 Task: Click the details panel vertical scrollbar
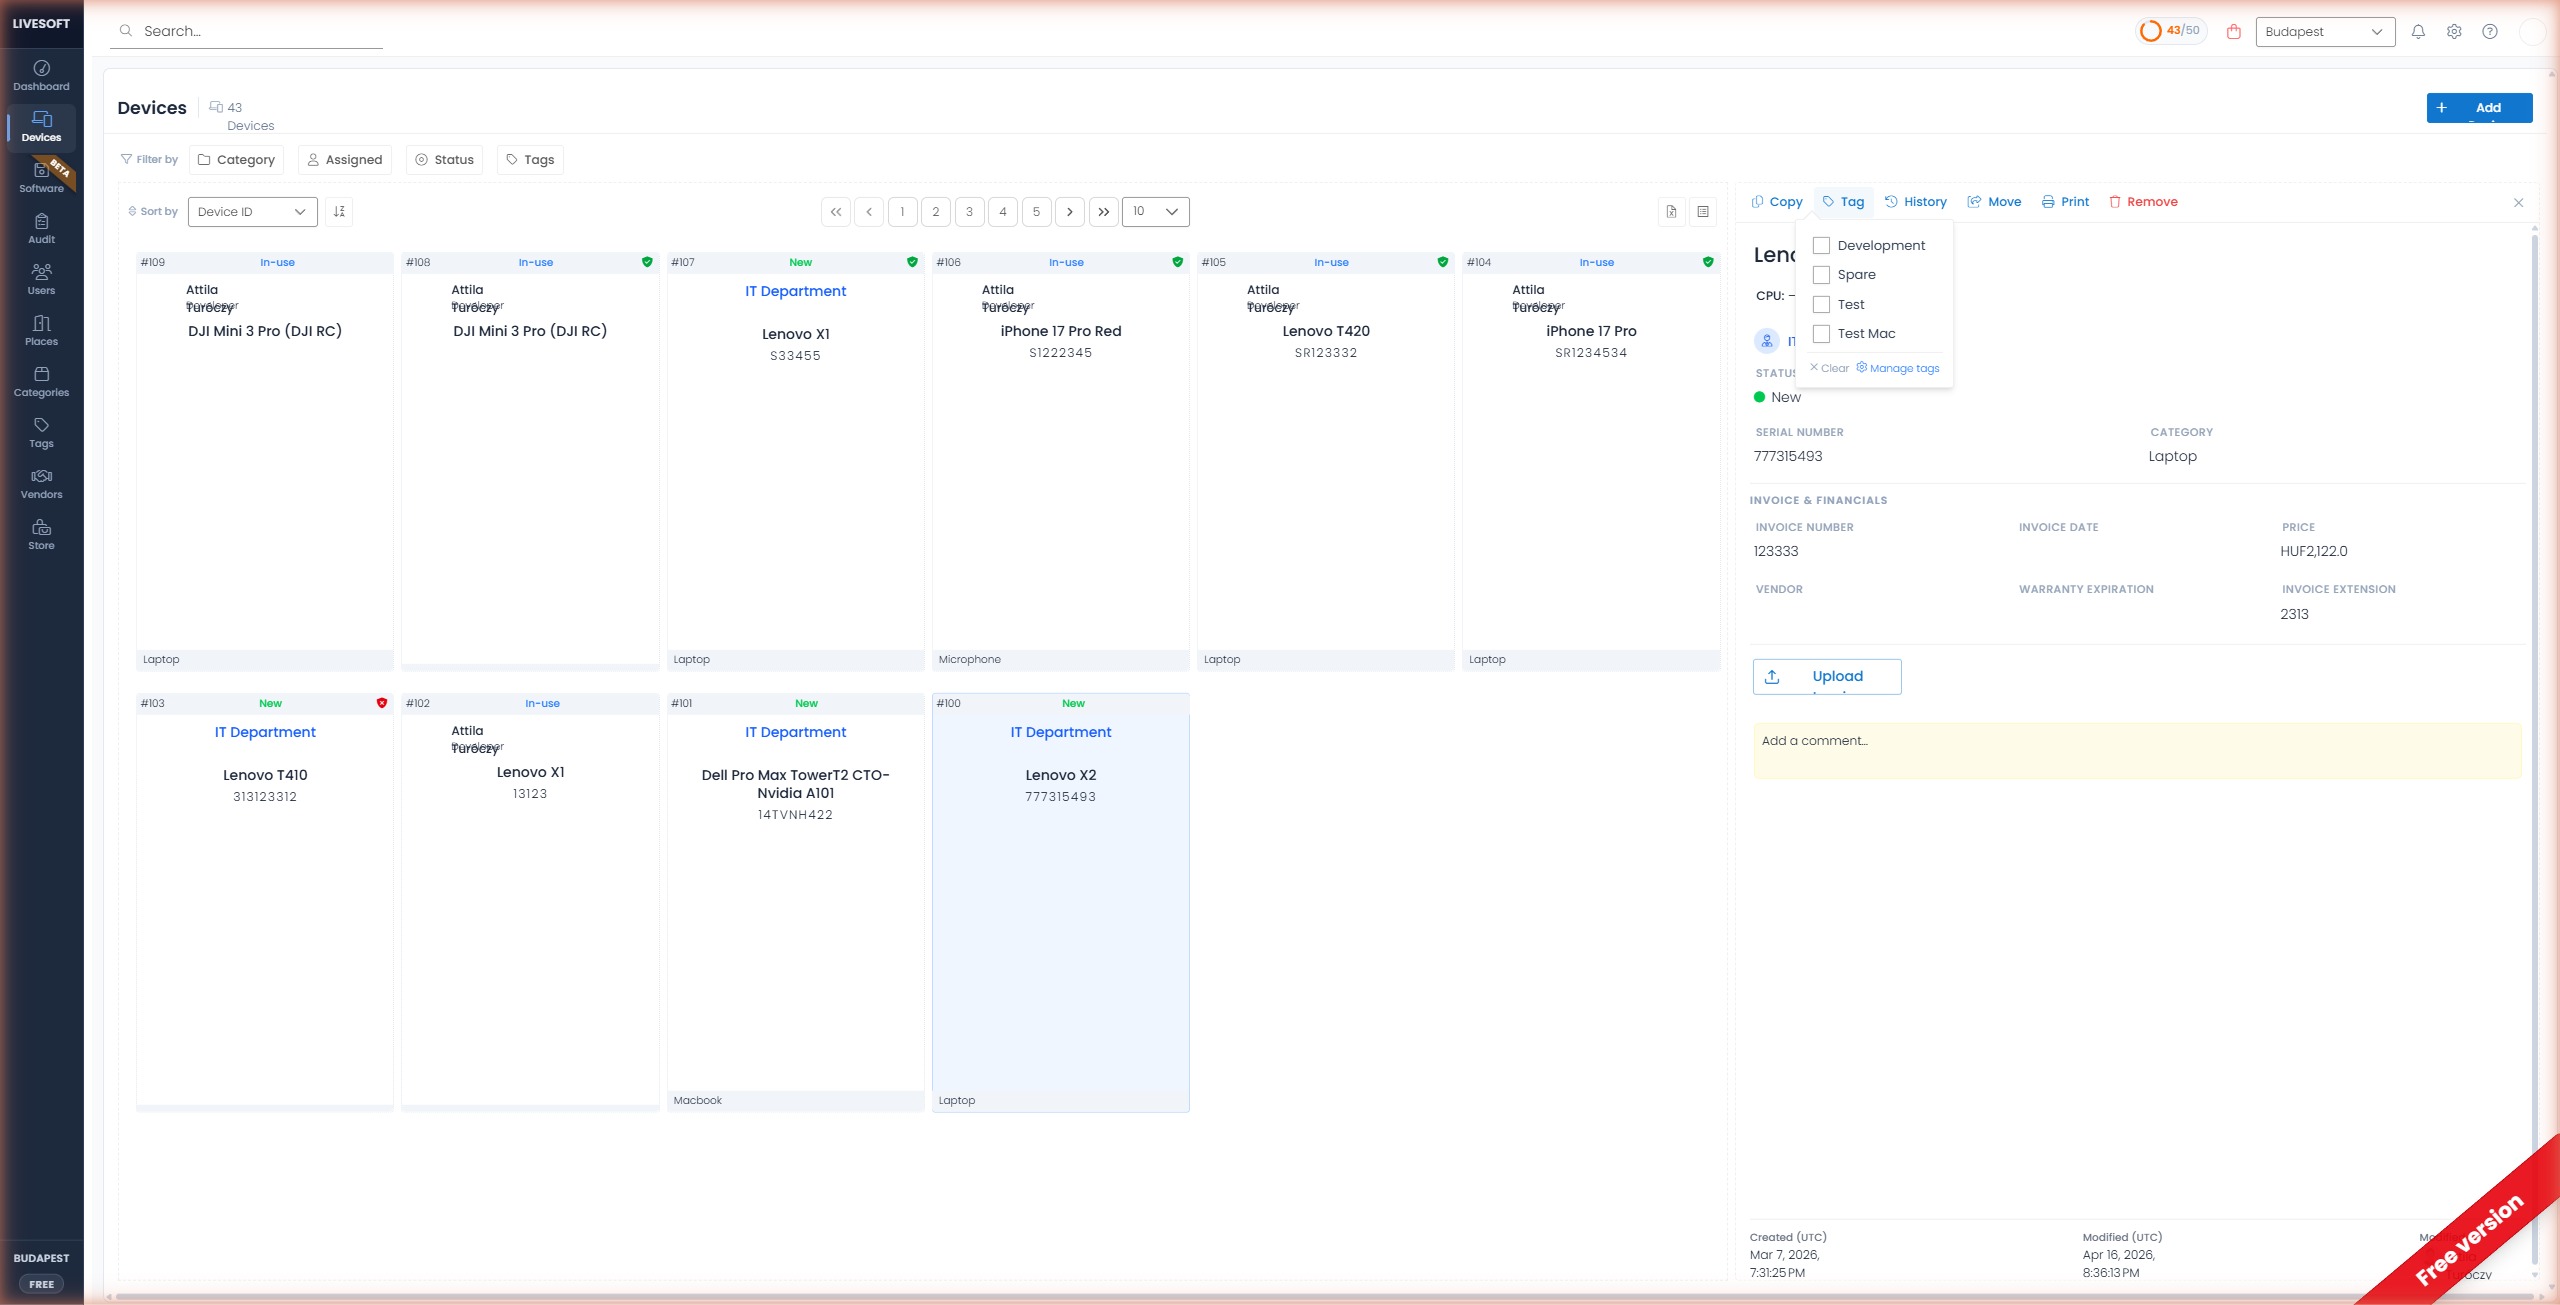click(x=2534, y=750)
